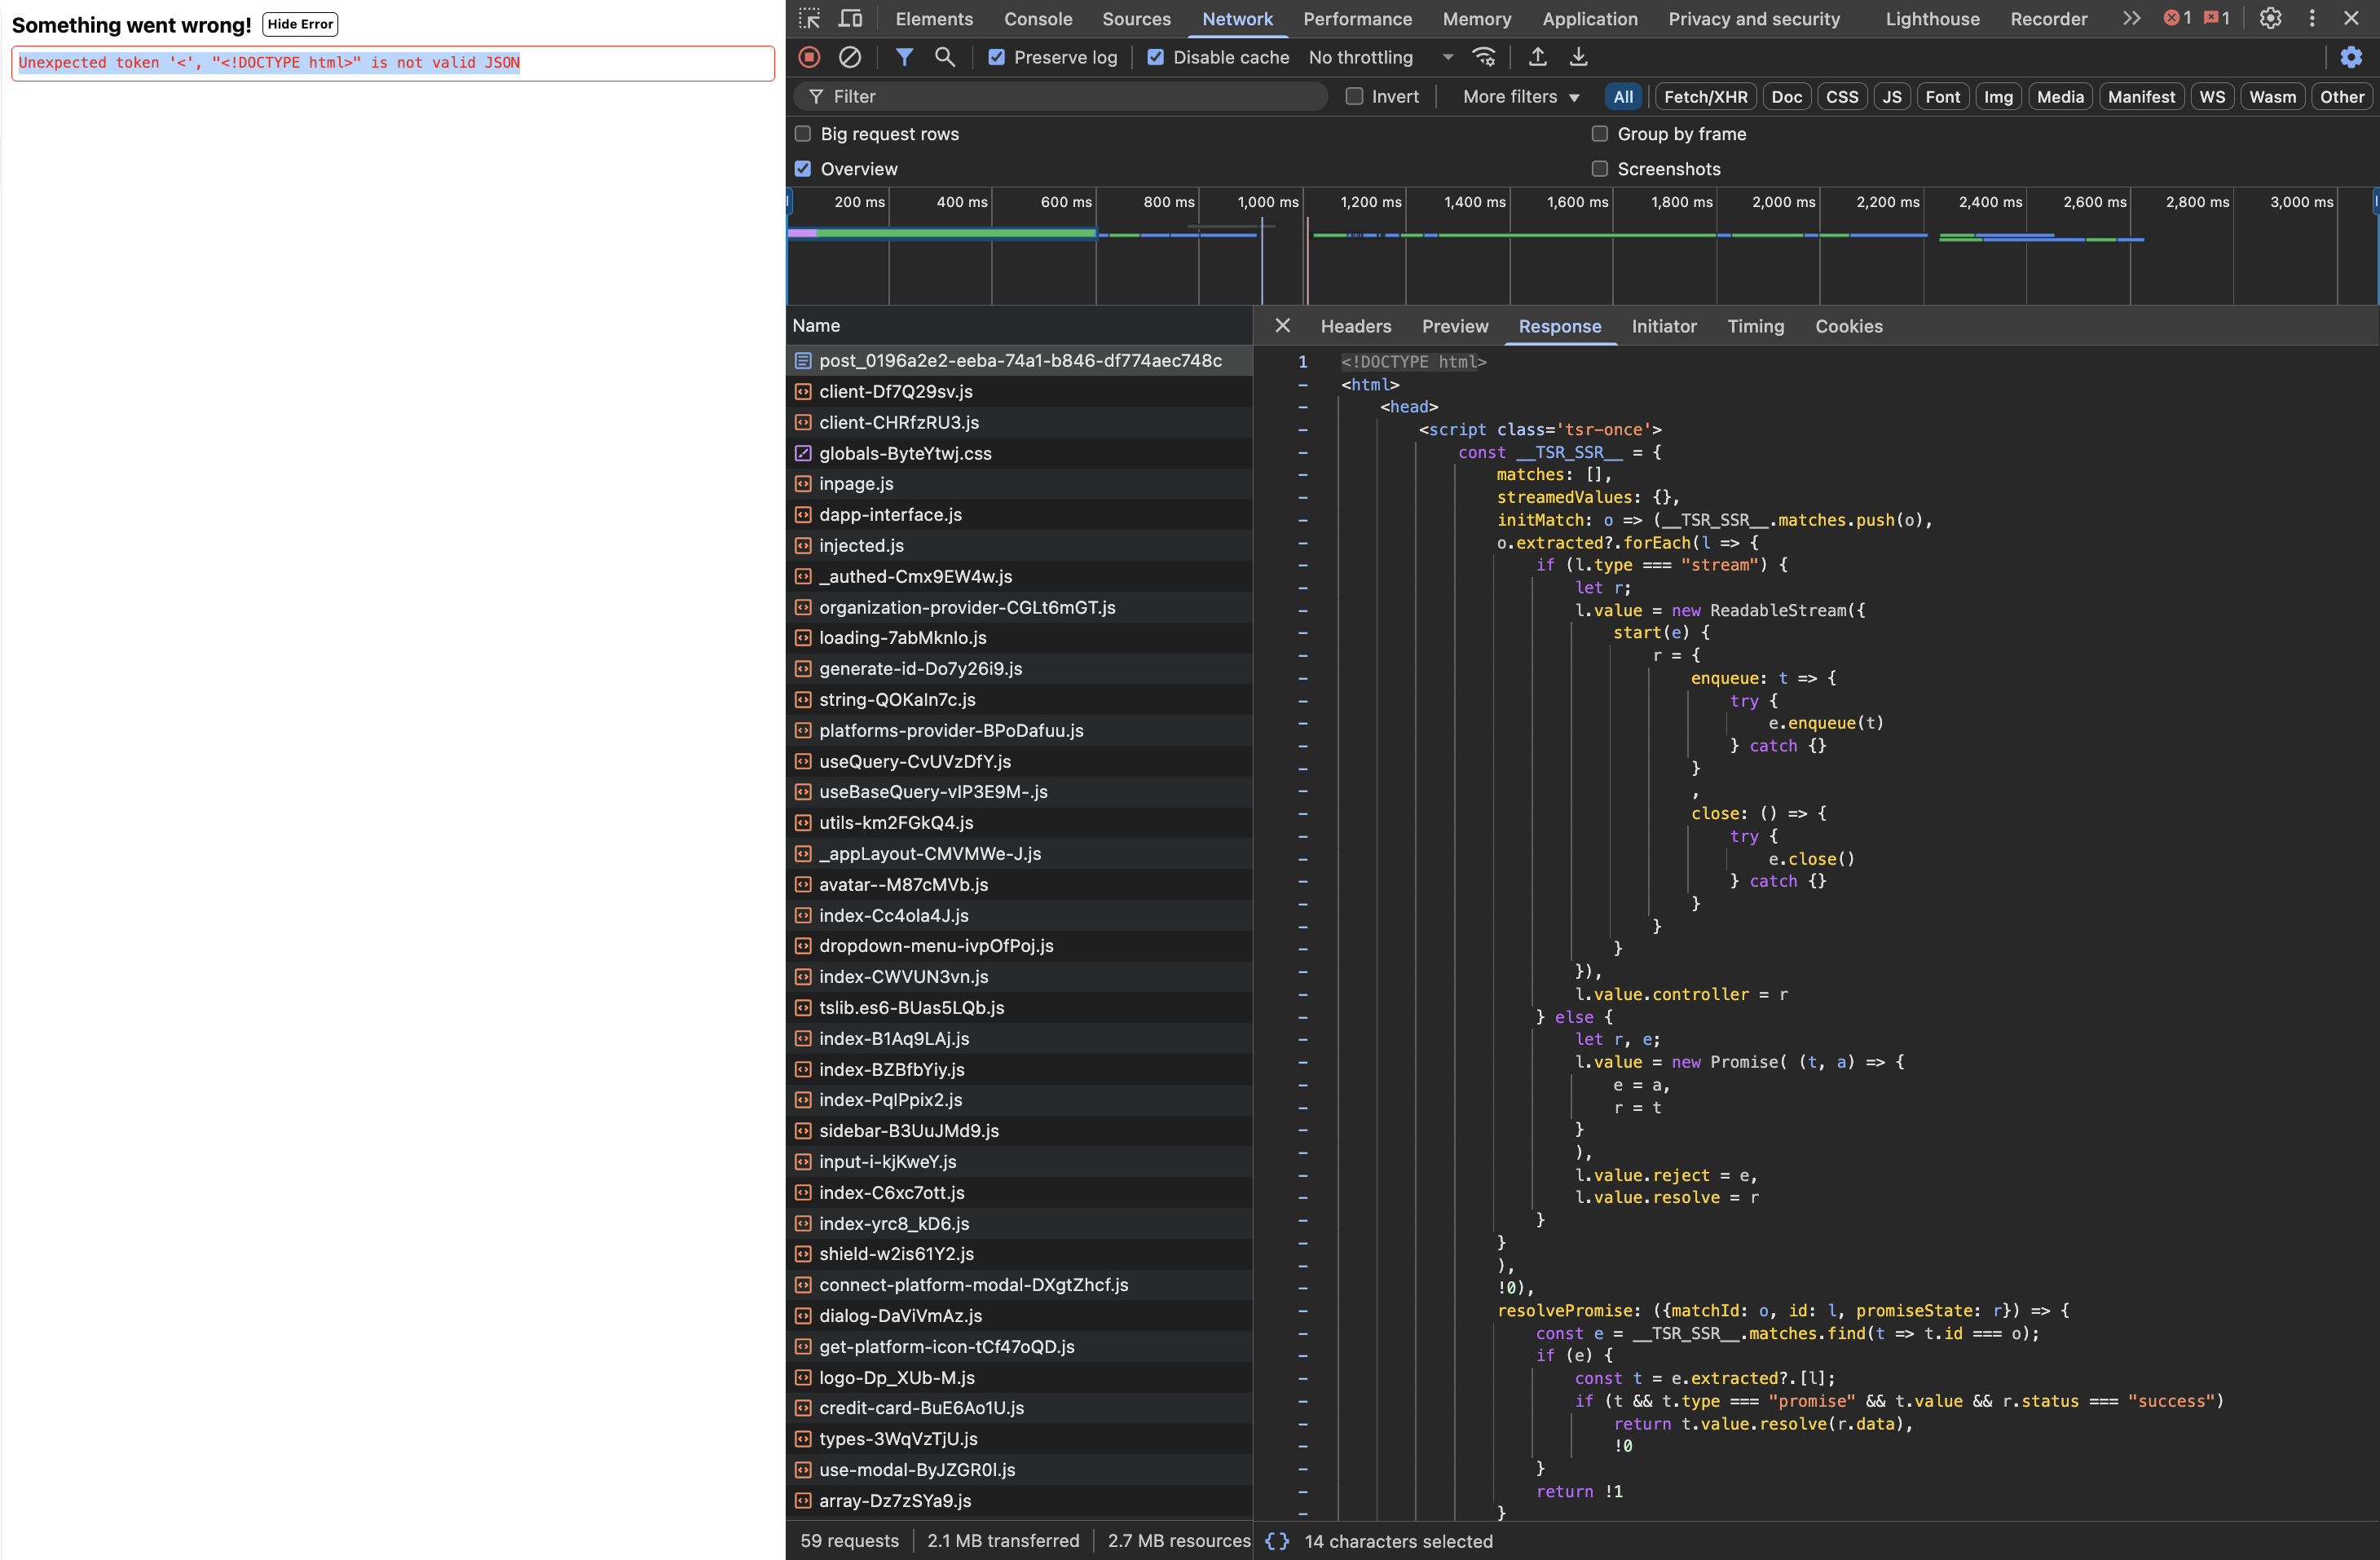The height and width of the screenshot is (1560, 2380).
Task: Open network conditions wifi icon
Action: pyautogui.click(x=1485, y=57)
